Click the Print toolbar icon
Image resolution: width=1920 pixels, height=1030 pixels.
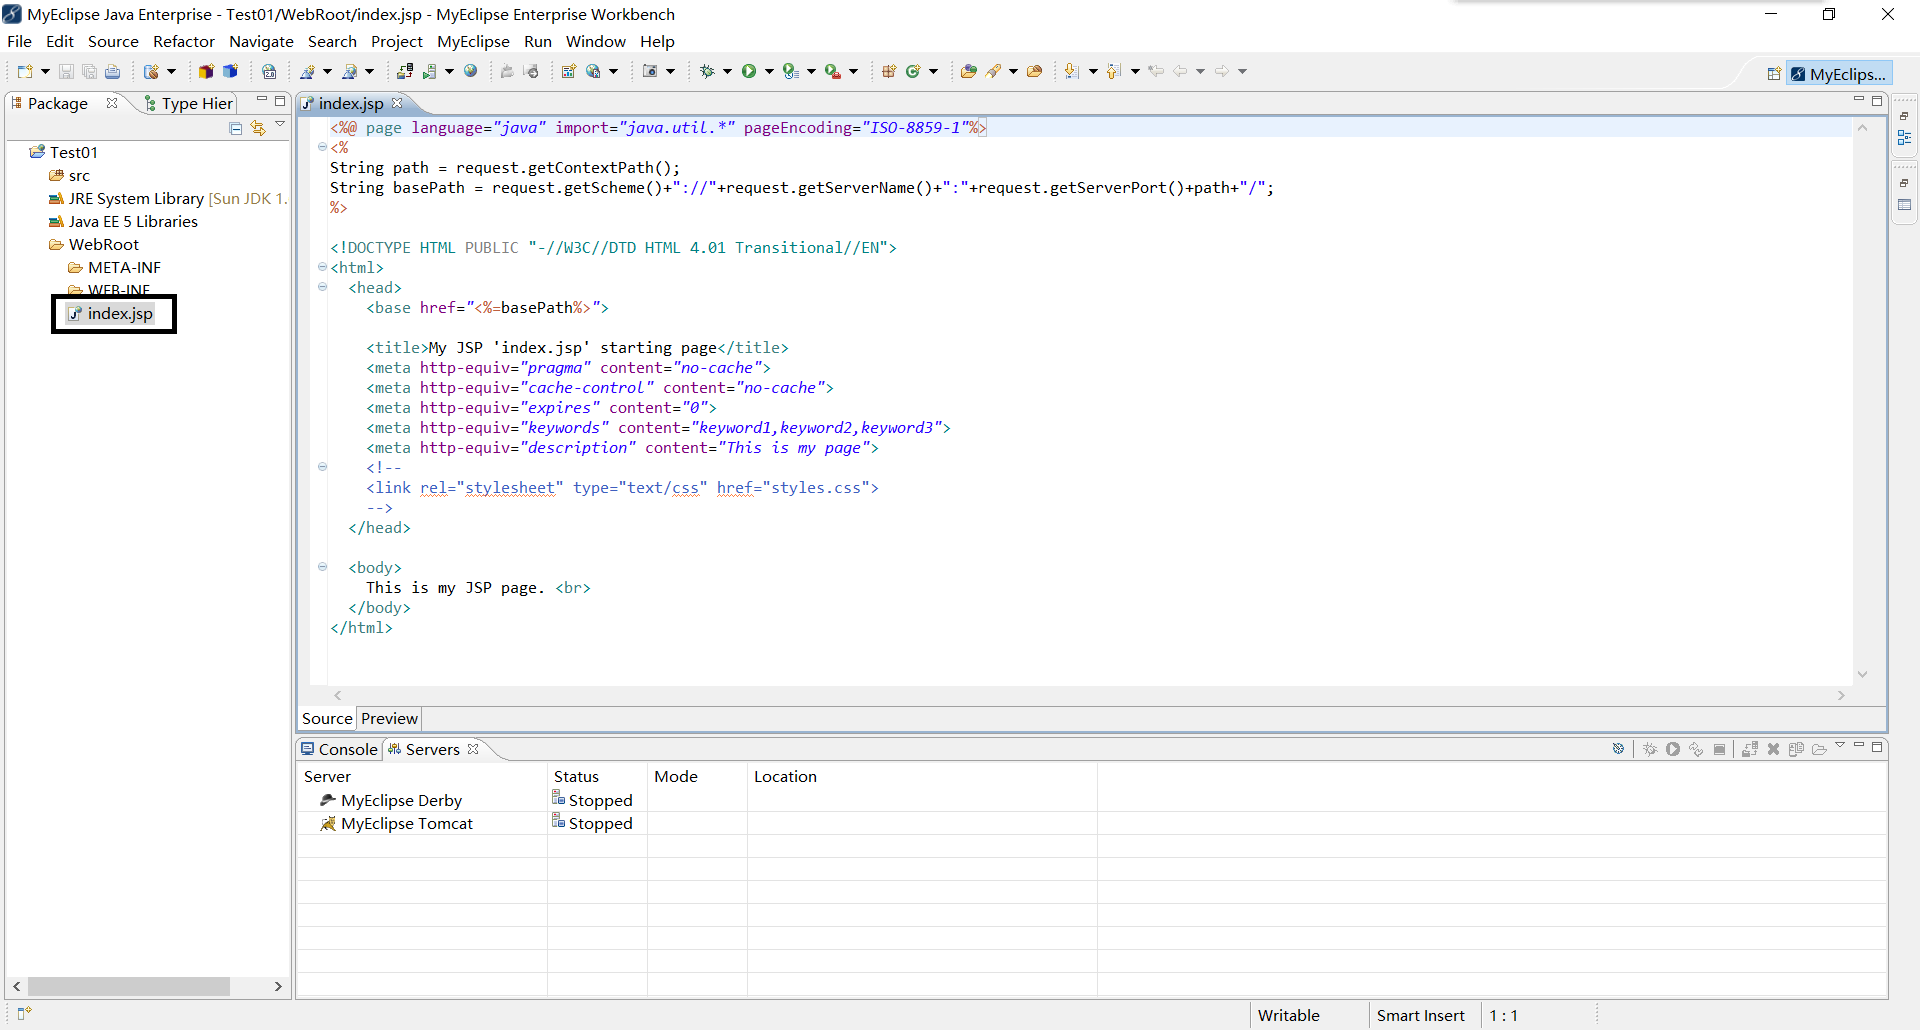click(113, 72)
